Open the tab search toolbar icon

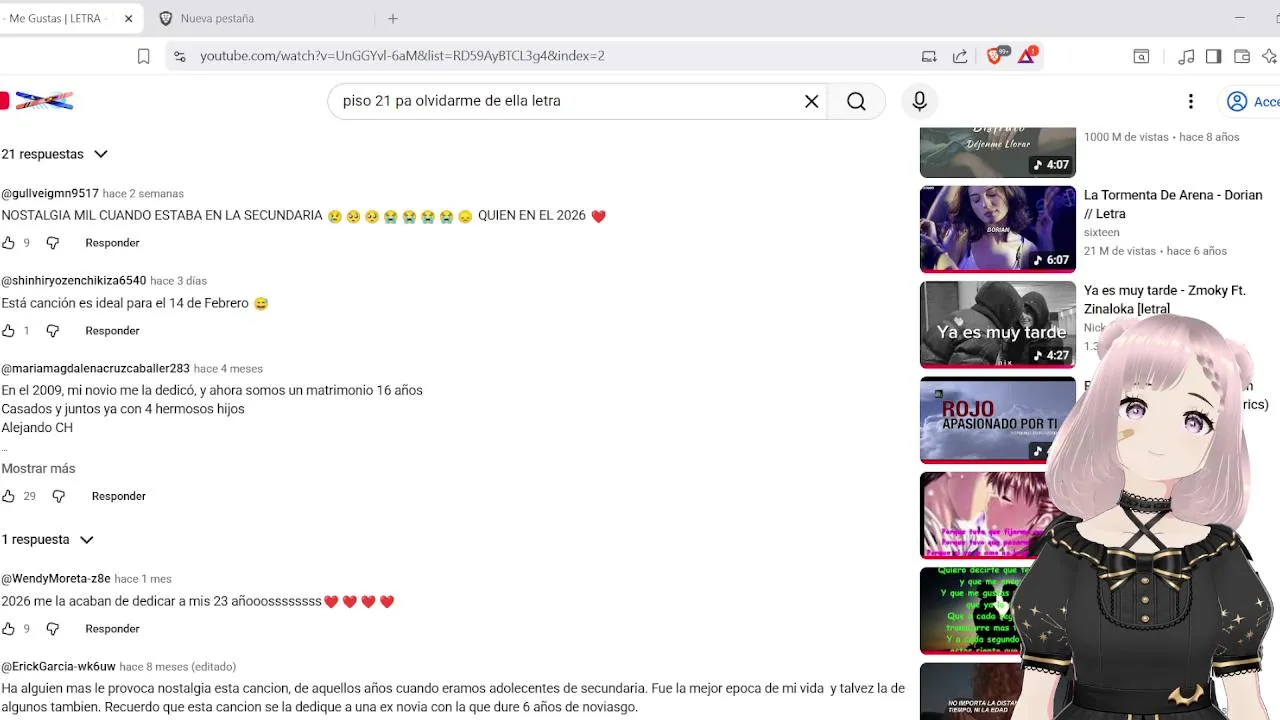1141,56
